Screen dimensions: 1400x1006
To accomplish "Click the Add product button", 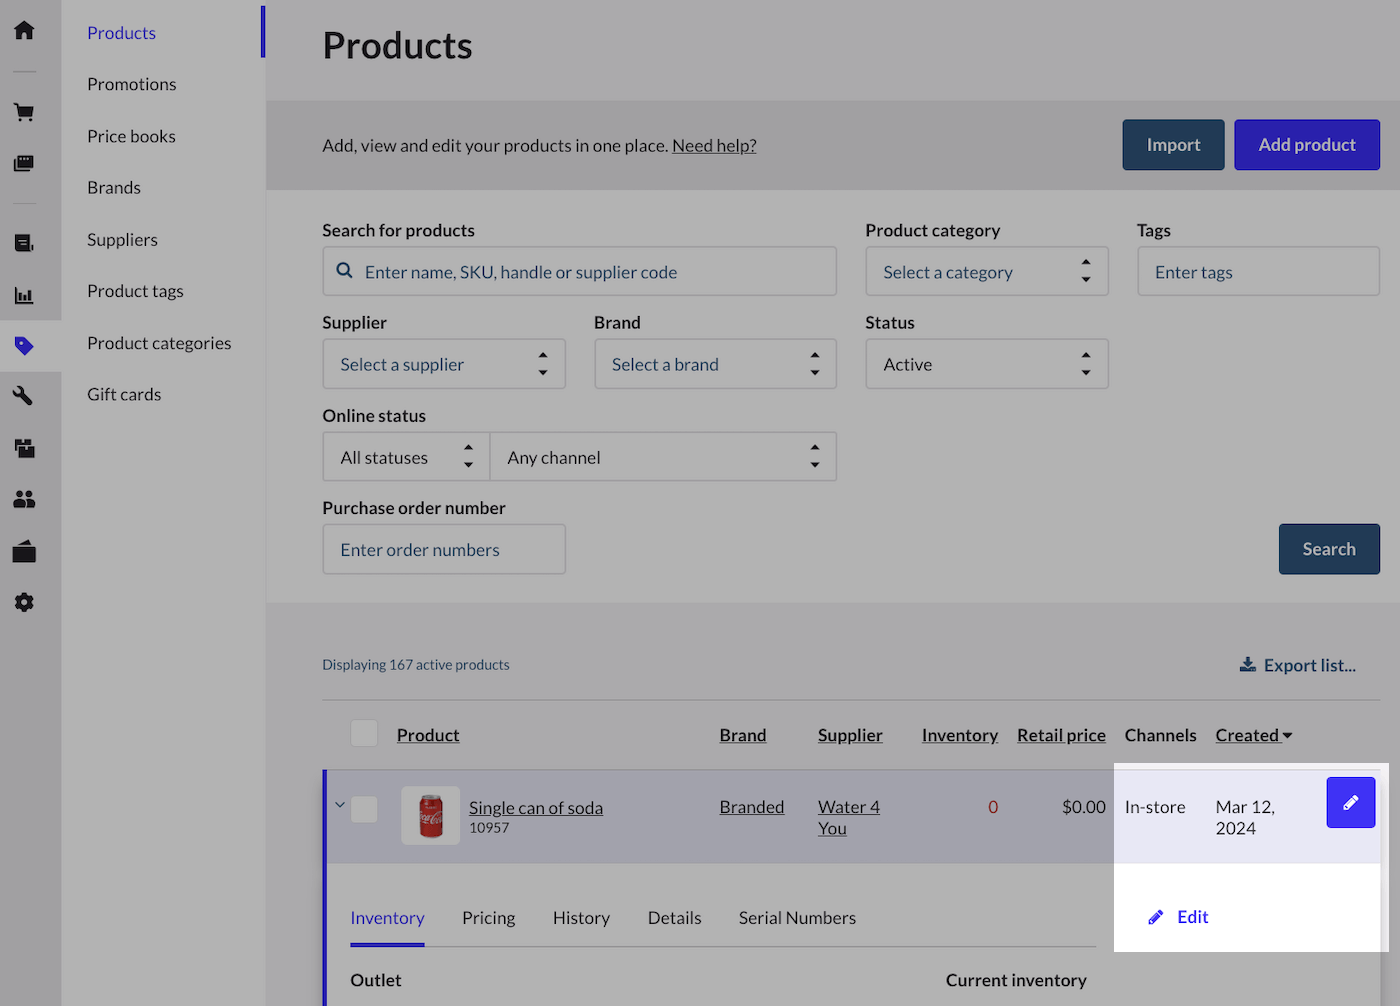I will [x=1306, y=145].
